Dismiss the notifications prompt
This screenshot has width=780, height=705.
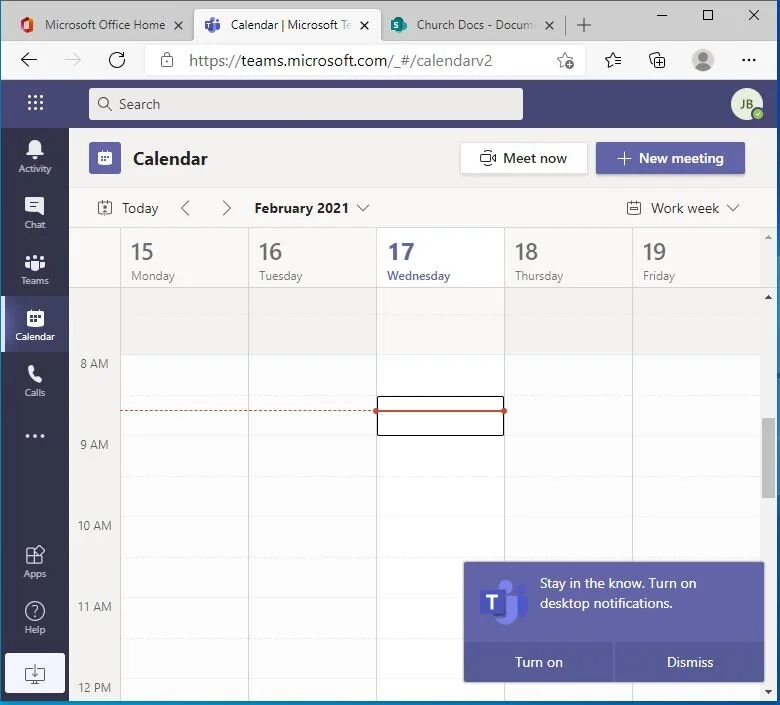point(689,662)
